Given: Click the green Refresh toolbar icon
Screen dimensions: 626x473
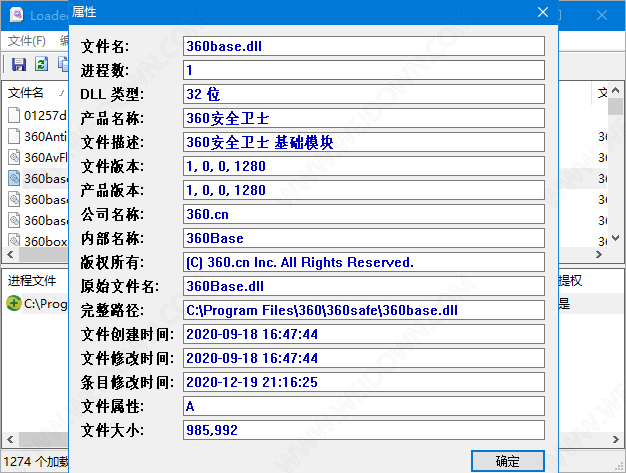Looking at the screenshot, I should coord(42,64).
